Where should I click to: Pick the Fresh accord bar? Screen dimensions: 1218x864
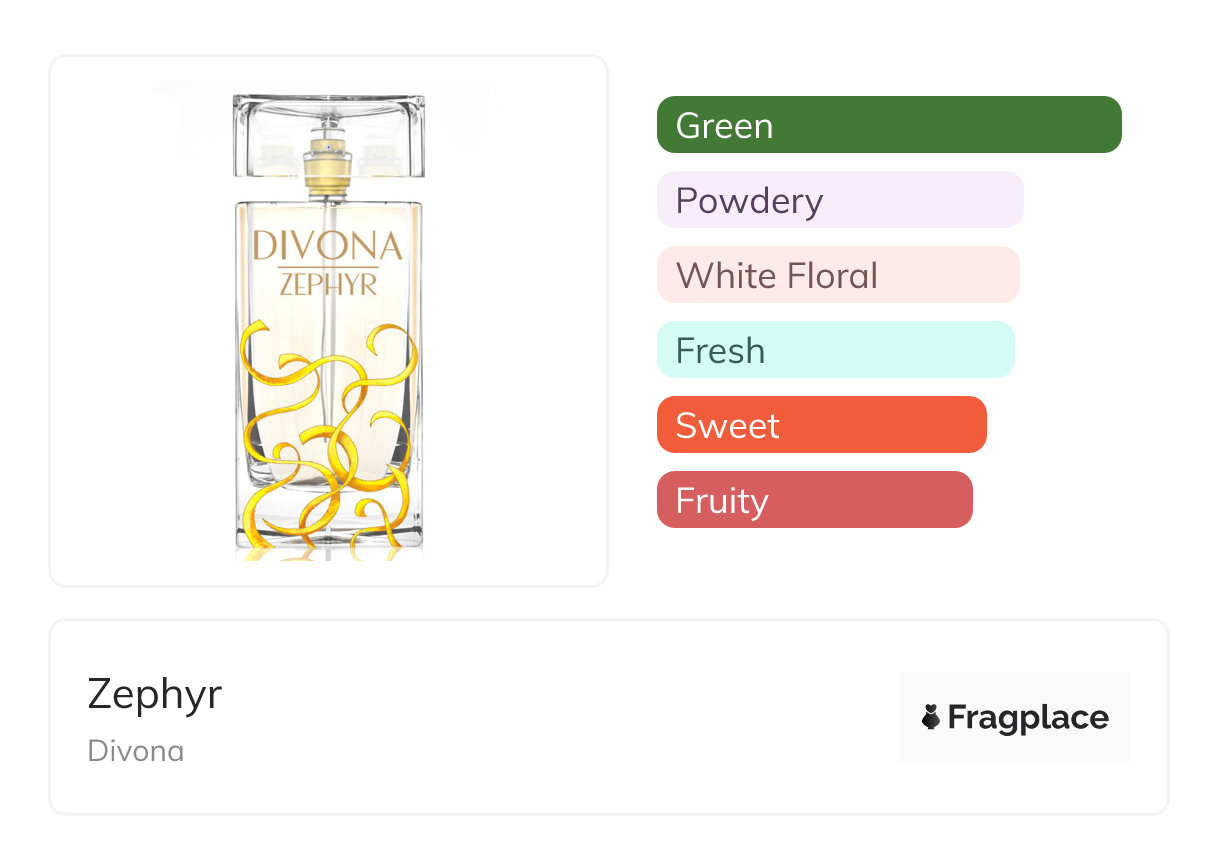click(x=835, y=350)
